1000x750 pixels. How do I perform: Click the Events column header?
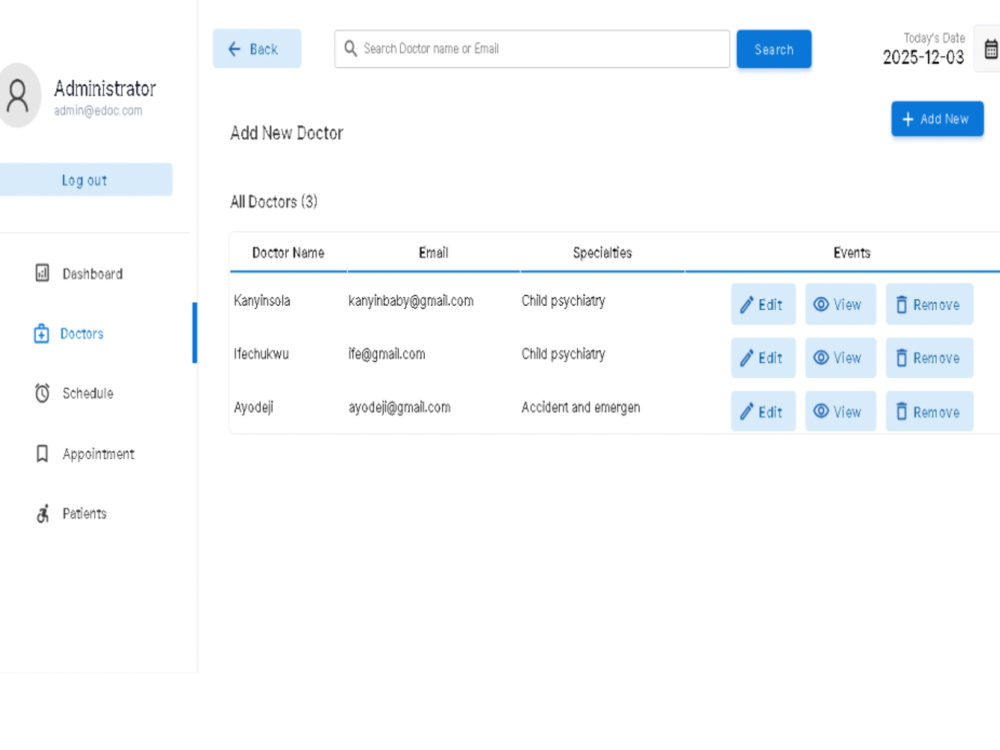(851, 253)
